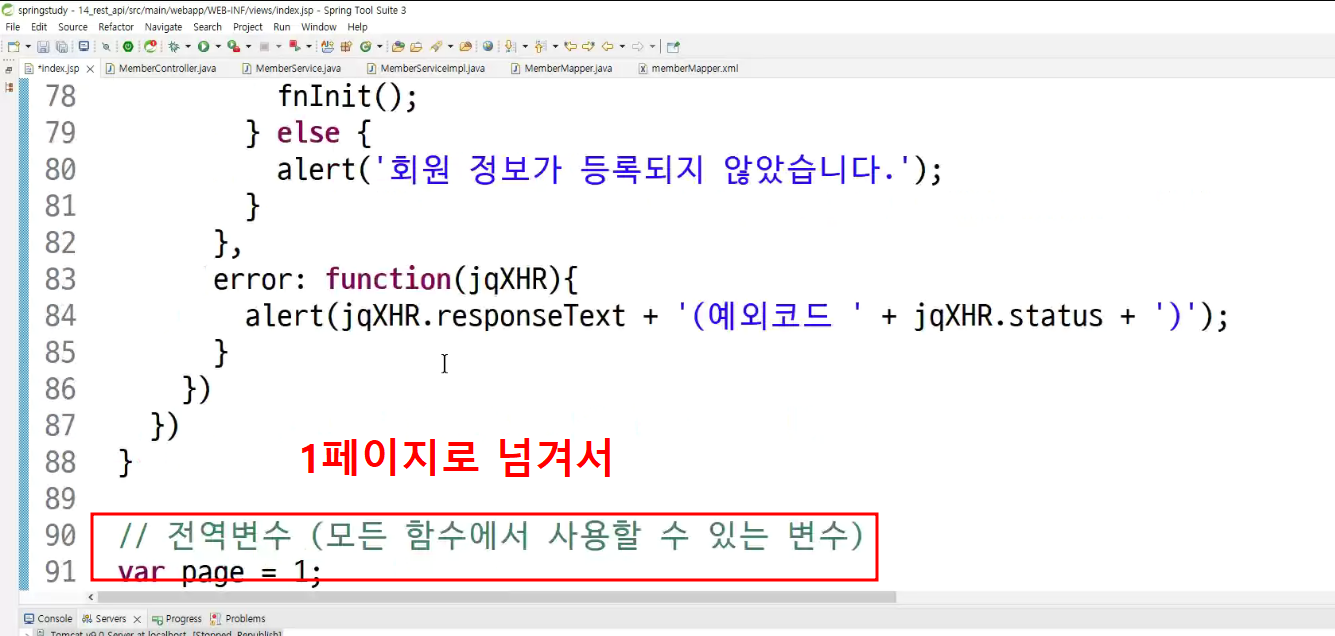Click the '} else {' line 79
Viewport: 1335px width, 636px height.
pyautogui.click(x=308, y=133)
